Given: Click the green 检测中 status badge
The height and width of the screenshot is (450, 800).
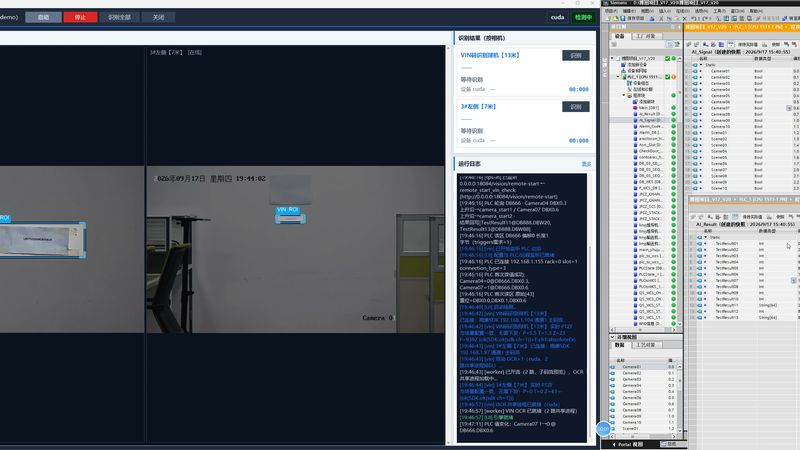Looking at the screenshot, I should coord(583,17).
